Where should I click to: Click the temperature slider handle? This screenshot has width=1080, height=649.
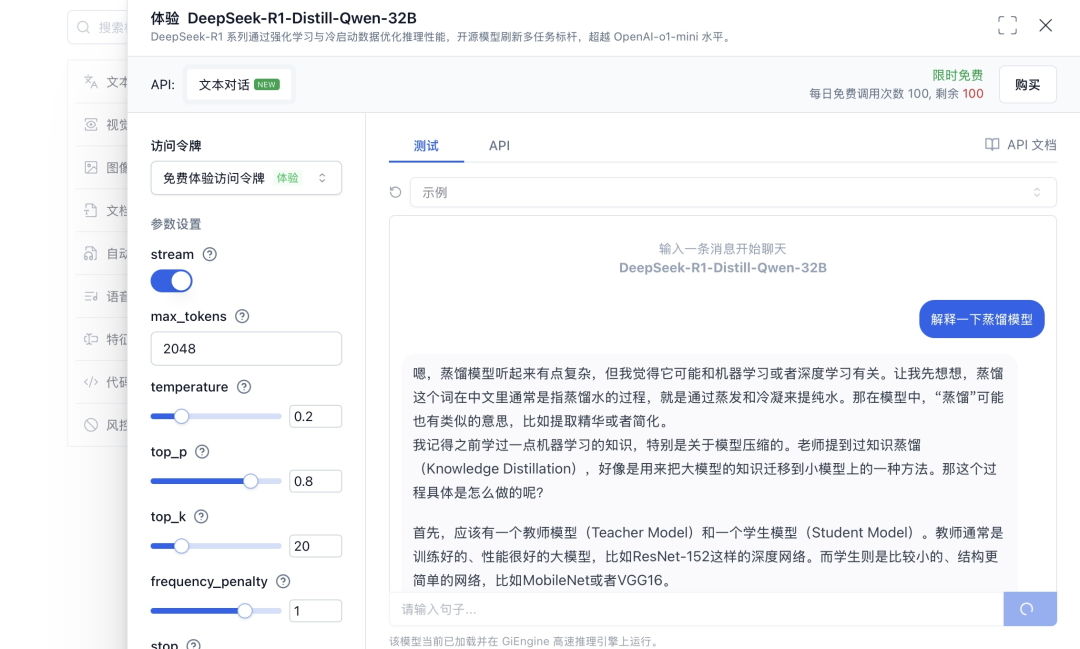[181, 416]
